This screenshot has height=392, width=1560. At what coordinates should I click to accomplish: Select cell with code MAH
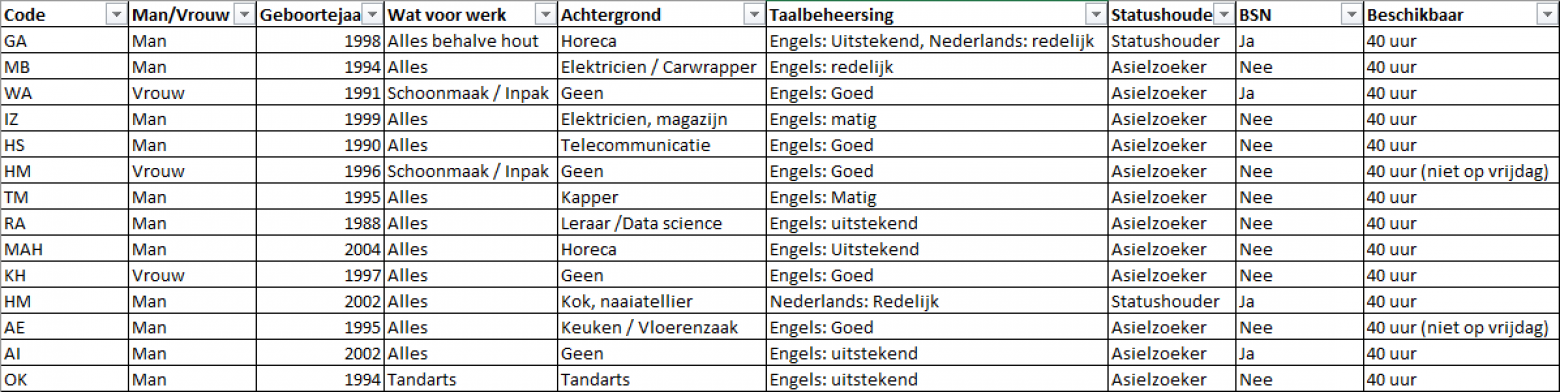pos(64,249)
